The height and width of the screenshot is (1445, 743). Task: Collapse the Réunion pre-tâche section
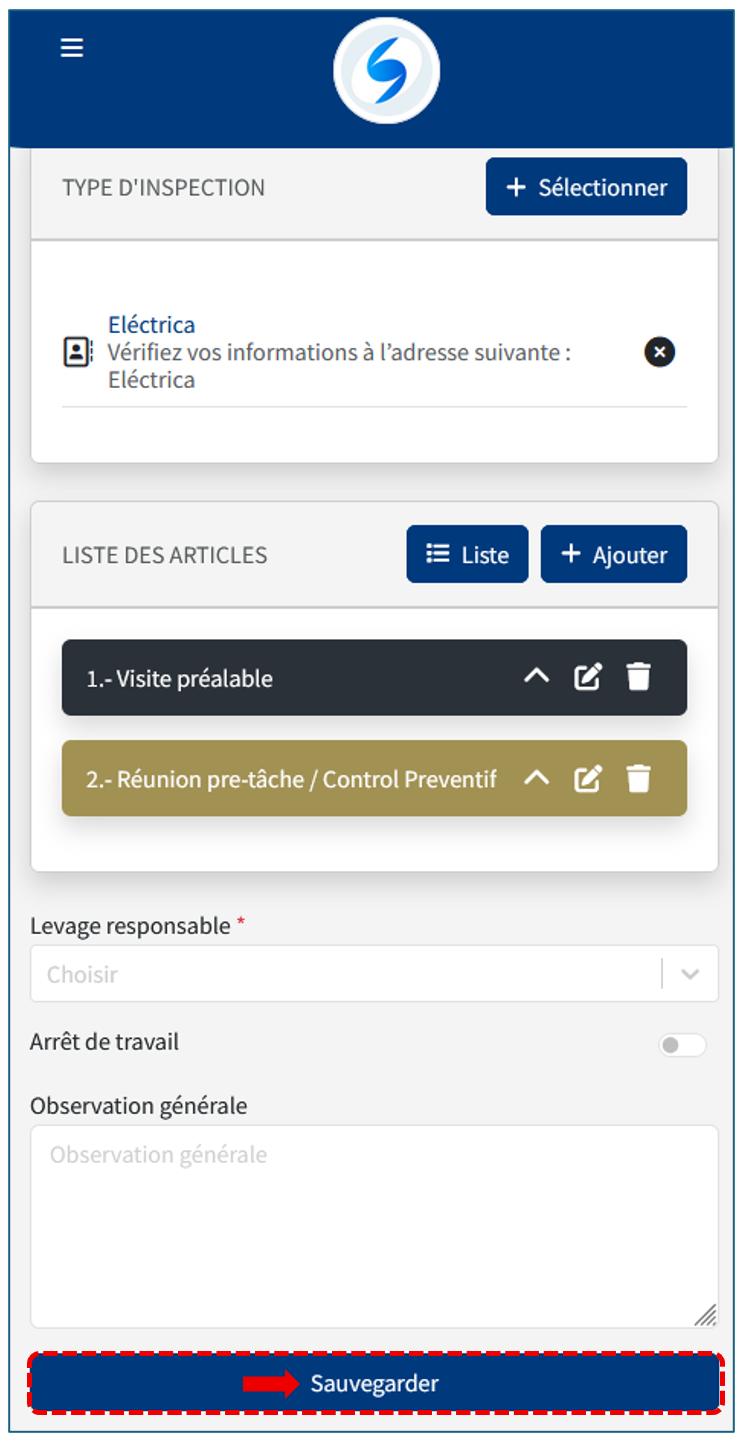point(537,778)
